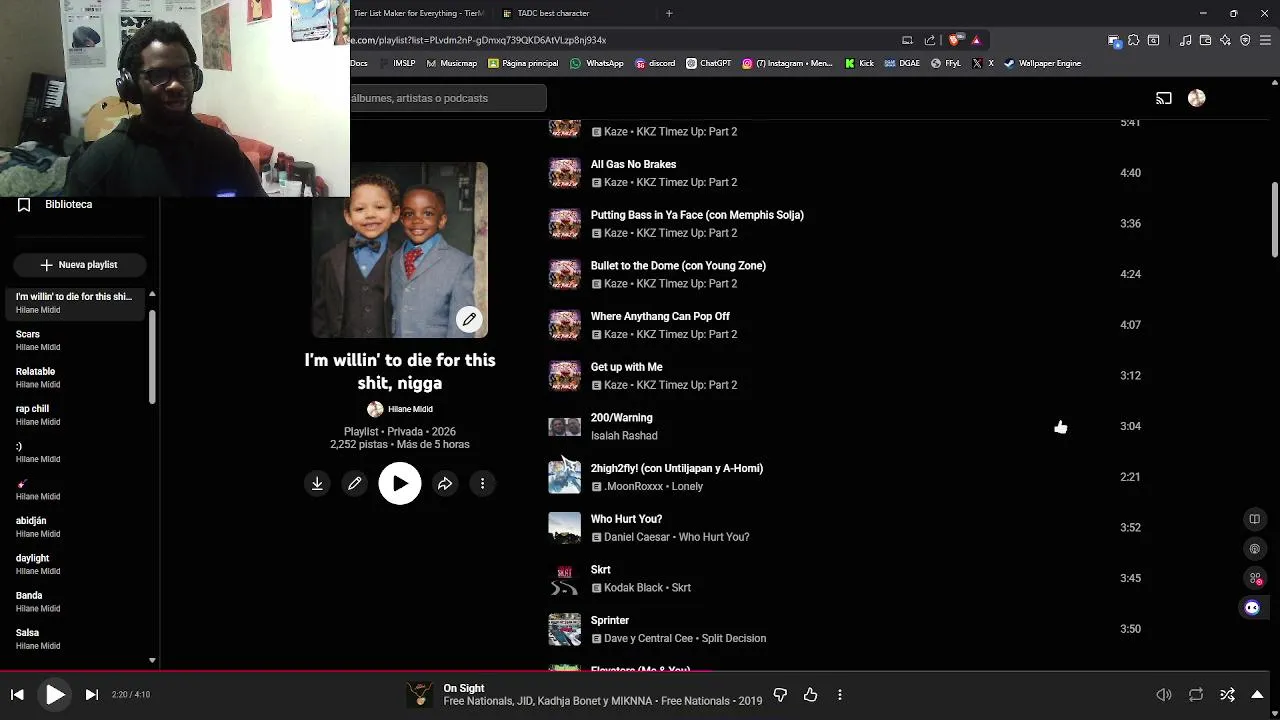Cast to a device with the cast icon
The height and width of the screenshot is (720, 1280).
click(x=1164, y=98)
